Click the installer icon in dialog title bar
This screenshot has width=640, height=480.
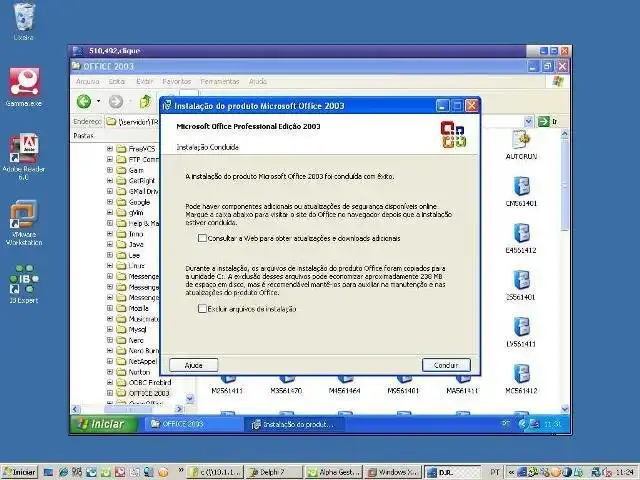coord(167,106)
